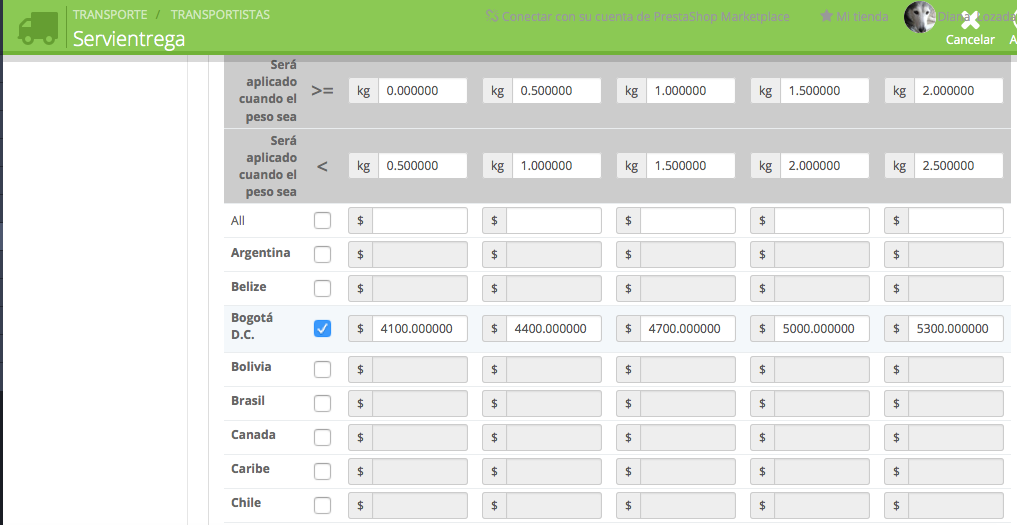Click the star icon beside Mi tienda
Viewport: 1017px width, 525px height.
(x=826, y=16)
